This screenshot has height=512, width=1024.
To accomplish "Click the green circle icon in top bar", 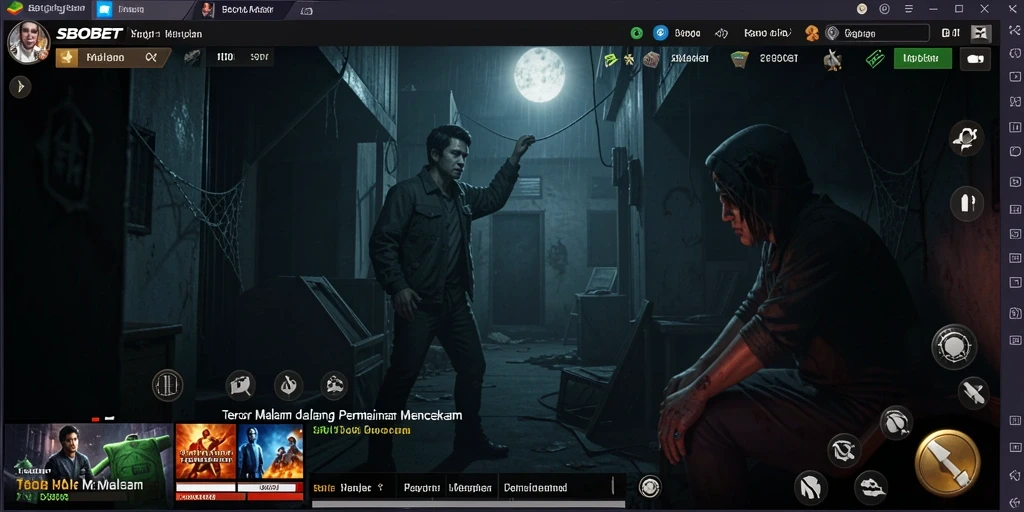I will click(x=637, y=33).
